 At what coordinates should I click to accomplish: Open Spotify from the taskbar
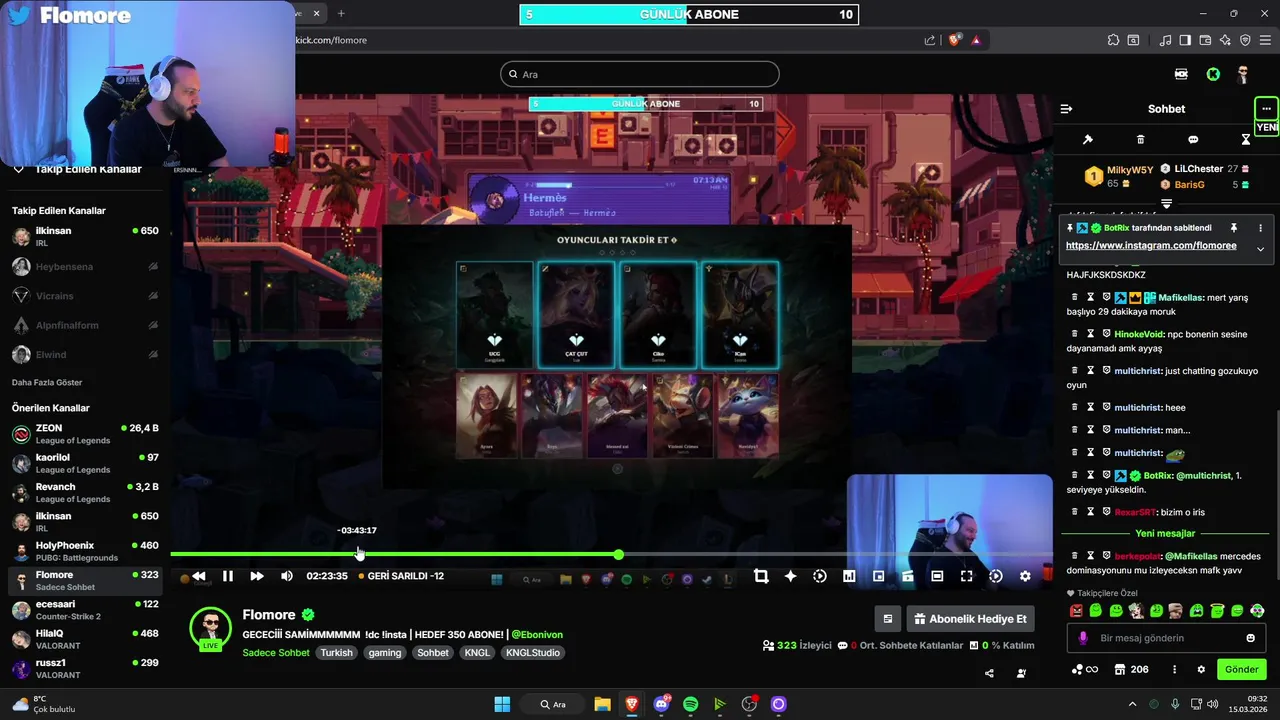pyautogui.click(x=690, y=704)
